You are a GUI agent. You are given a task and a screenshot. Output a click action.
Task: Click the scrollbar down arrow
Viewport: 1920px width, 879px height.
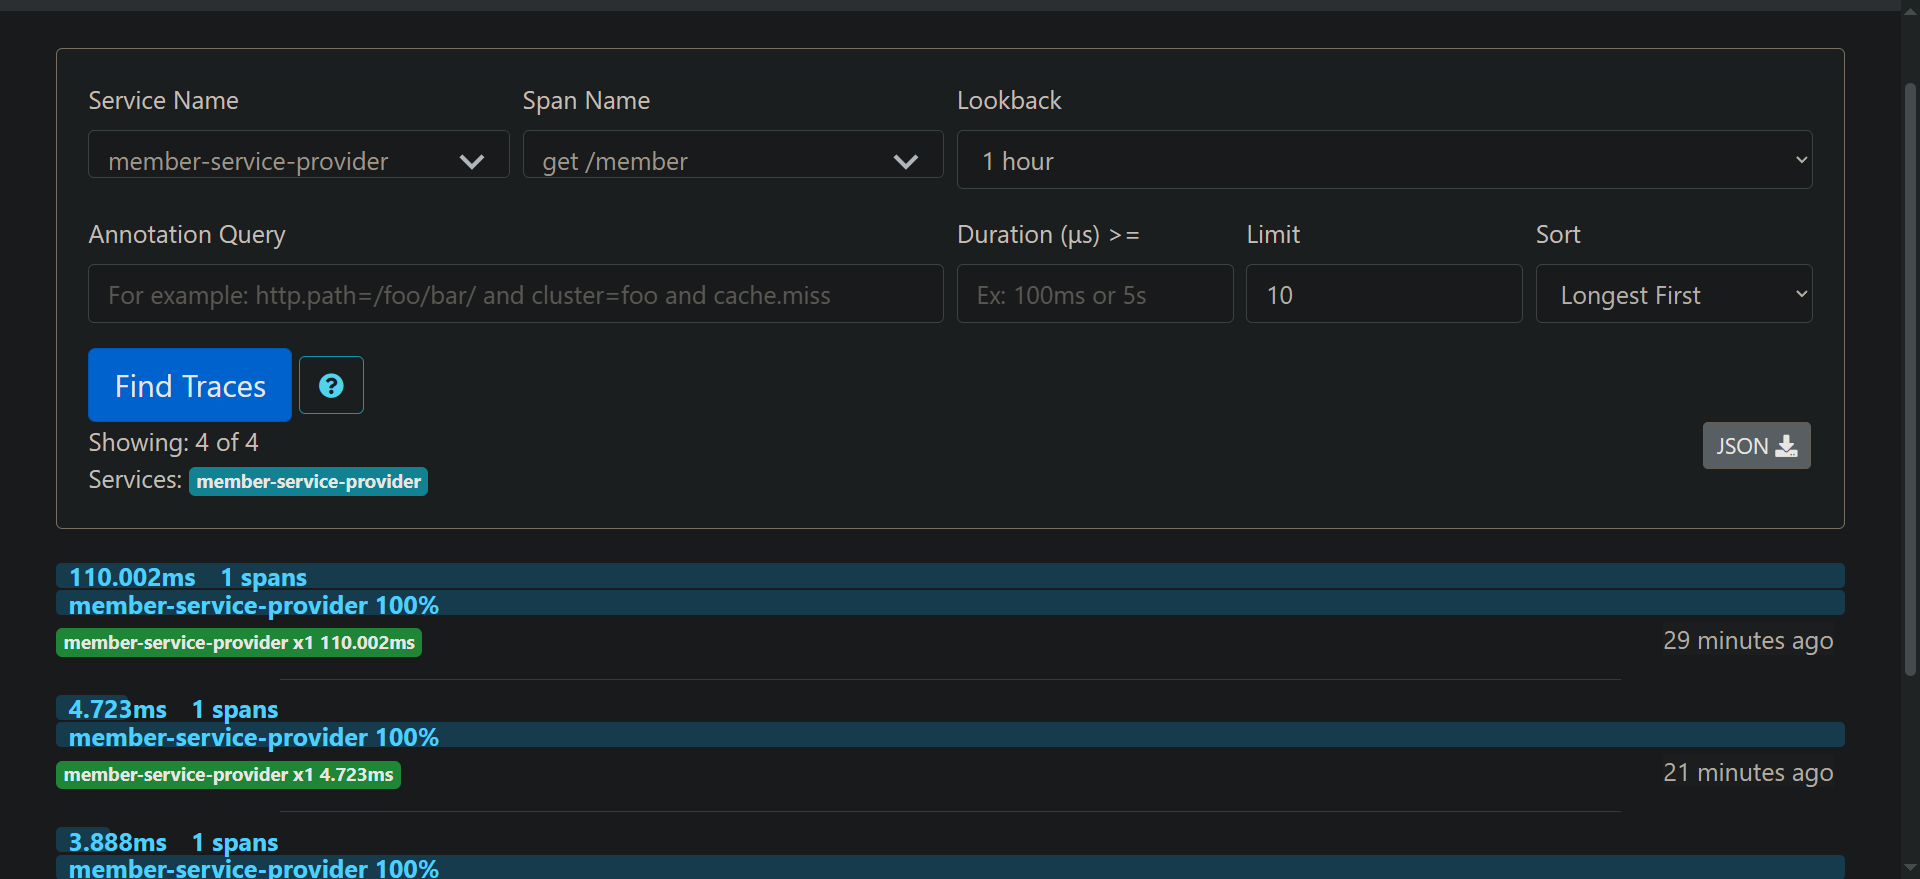point(1910,868)
